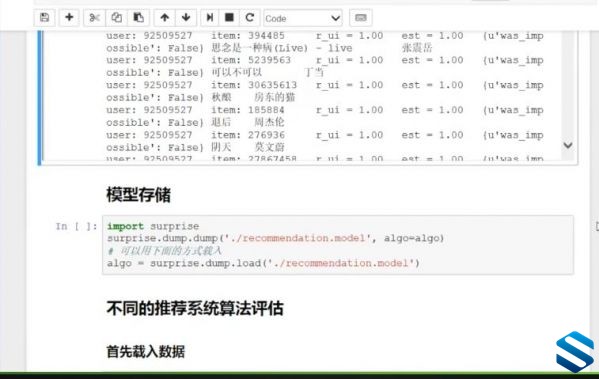The height and width of the screenshot is (379, 599).
Task: Select the 不同的推荐系统算法评估 heading
Action: (x=195, y=308)
